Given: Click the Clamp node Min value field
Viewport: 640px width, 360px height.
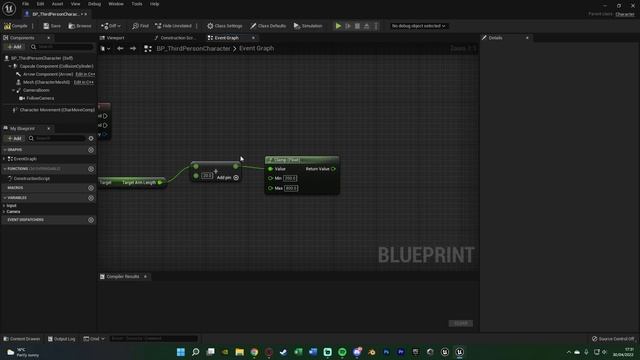Looking at the screenshot, I should [x=290, y=178].
